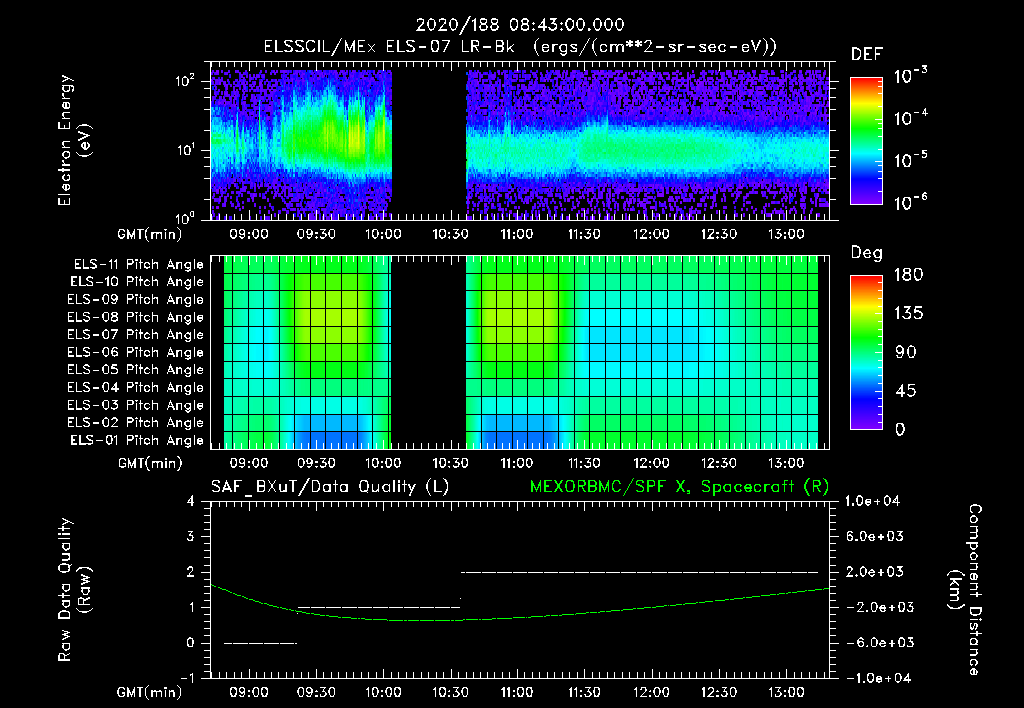Select the ELS-07 Pitch Angle row label
Image resolution: width=1024 pixels, height=708 pixels.
point(136,335)
